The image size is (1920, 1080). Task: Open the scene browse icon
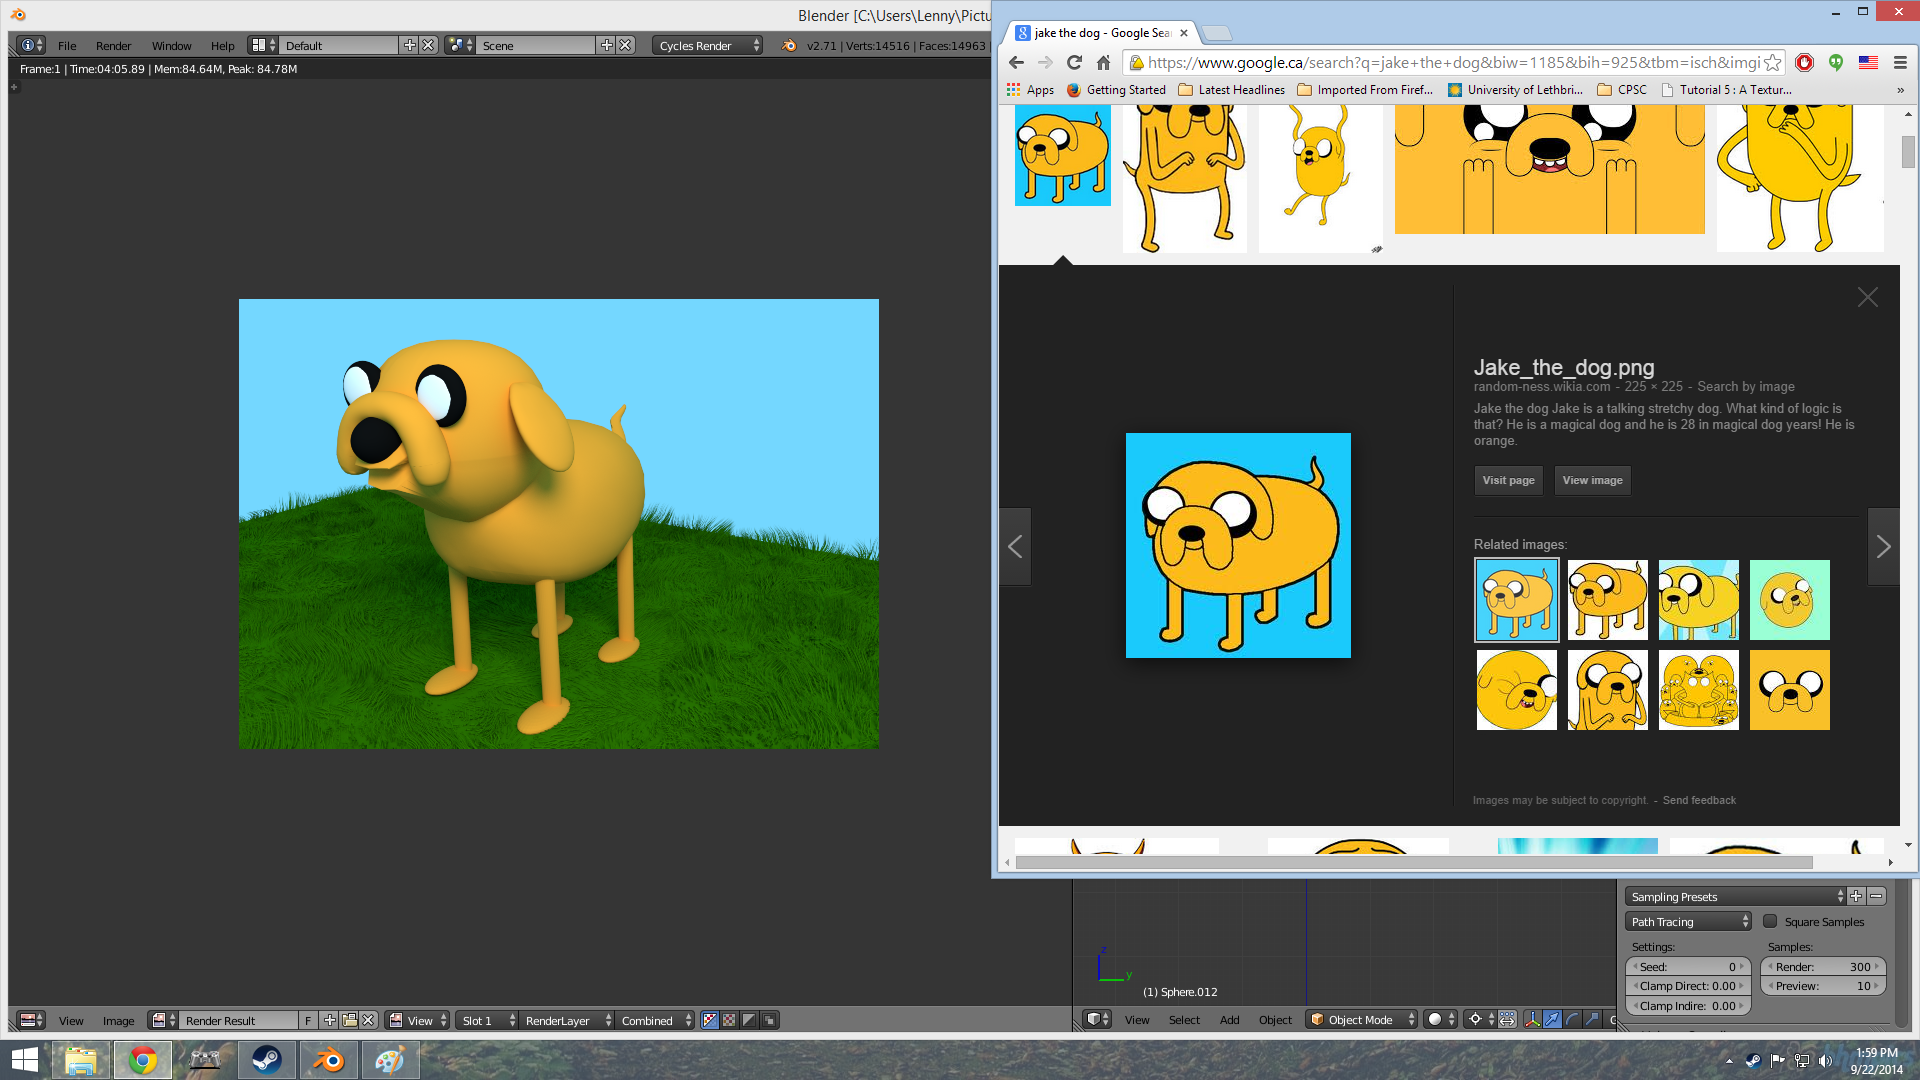(x=460, y=45)
